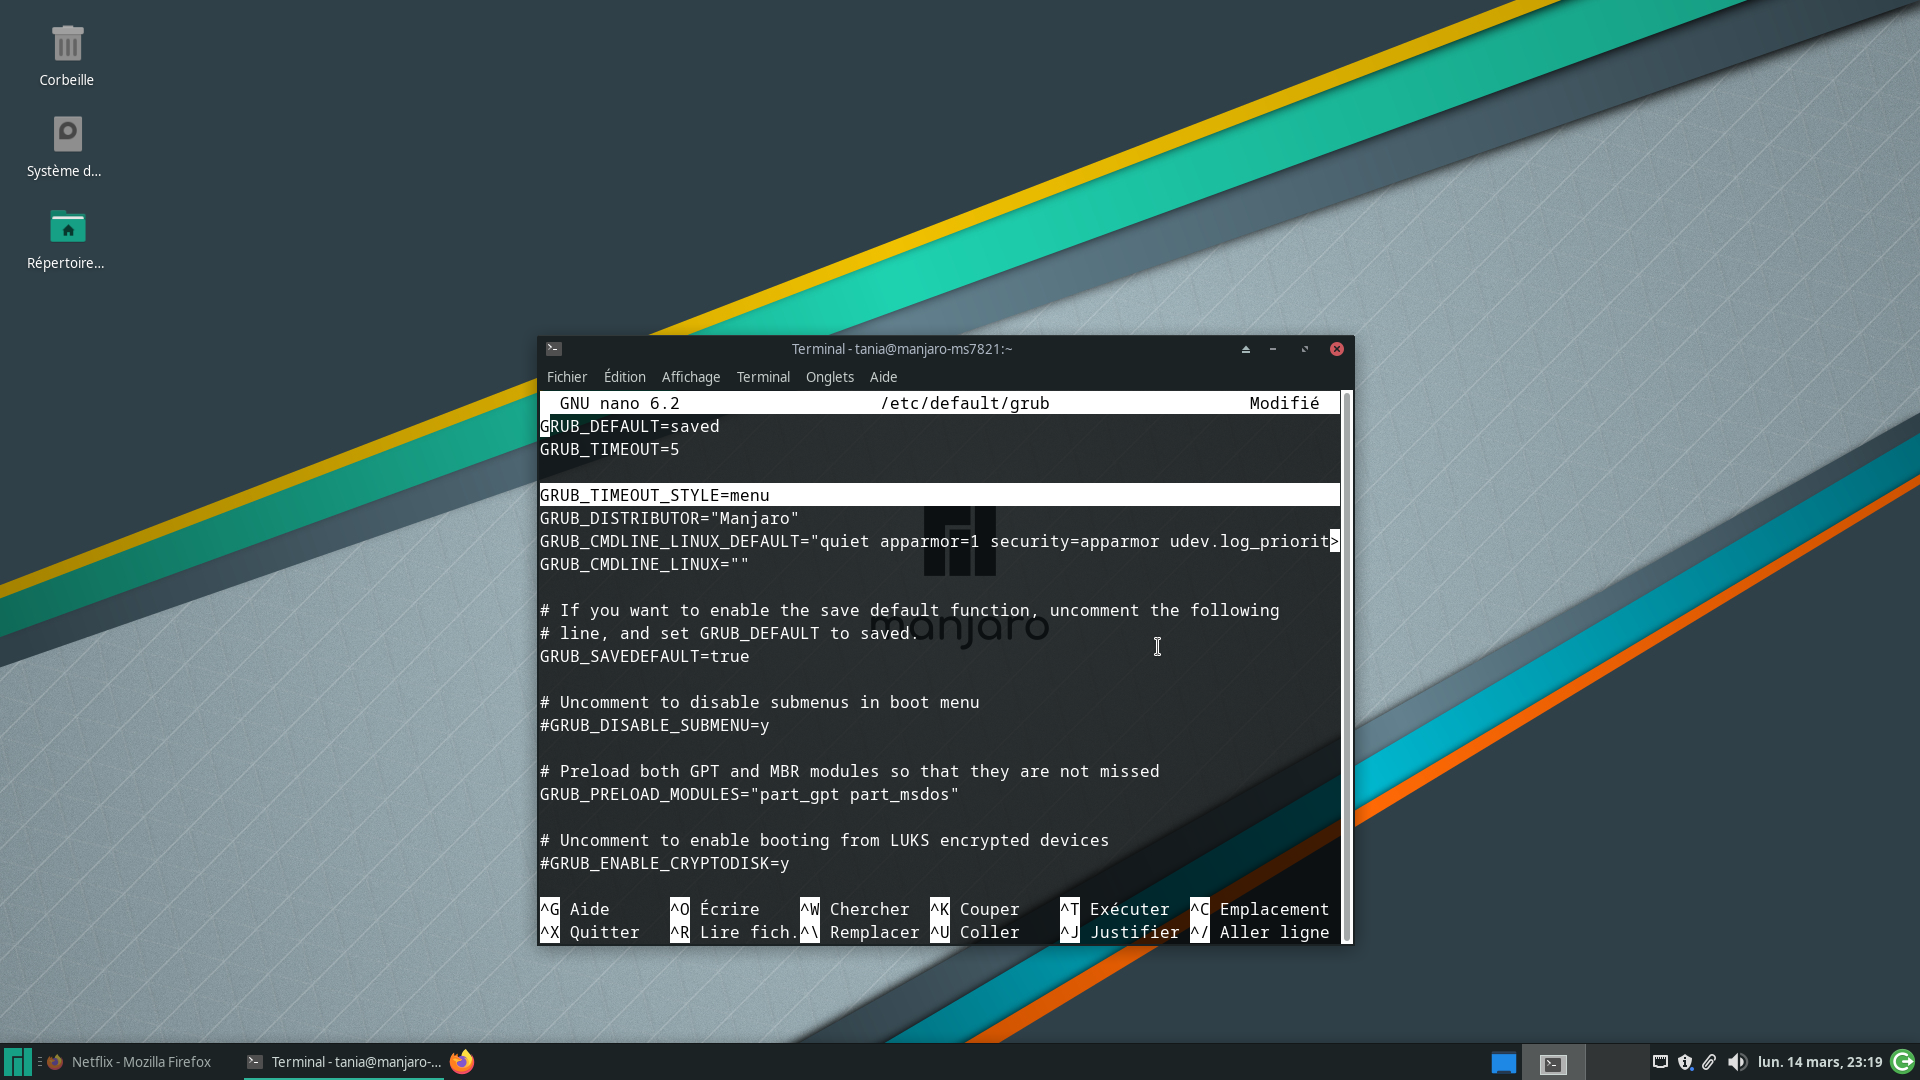Click the terminal vertical scrollbar
1920x1080 pixels.
[1347, 665]
